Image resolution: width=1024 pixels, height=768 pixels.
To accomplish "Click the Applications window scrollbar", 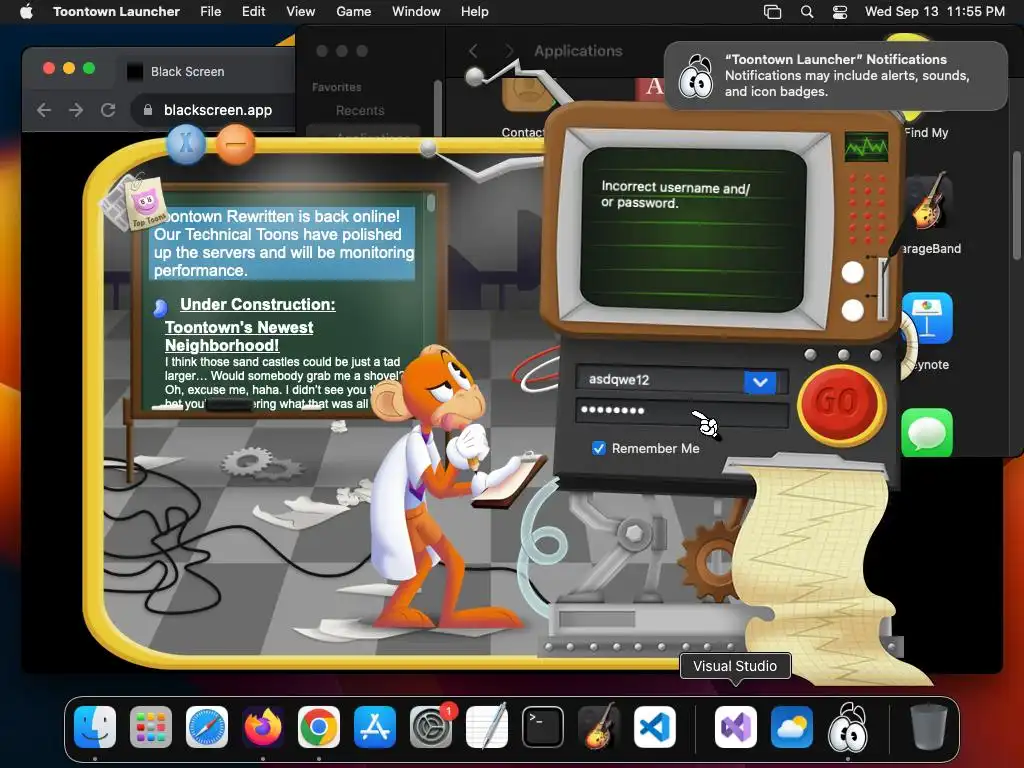I will 1016,204.
